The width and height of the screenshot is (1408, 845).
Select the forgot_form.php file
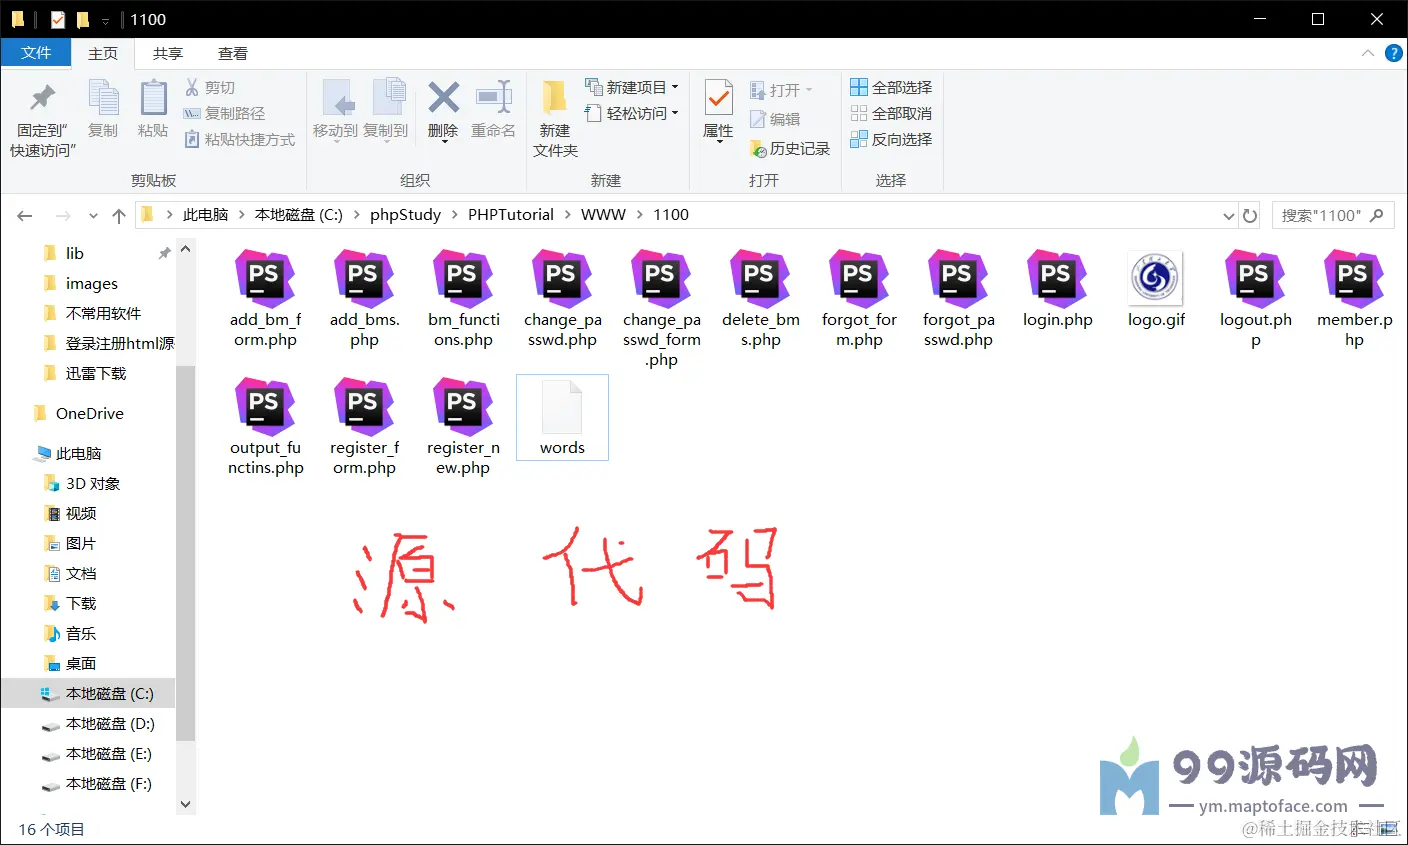859,299
